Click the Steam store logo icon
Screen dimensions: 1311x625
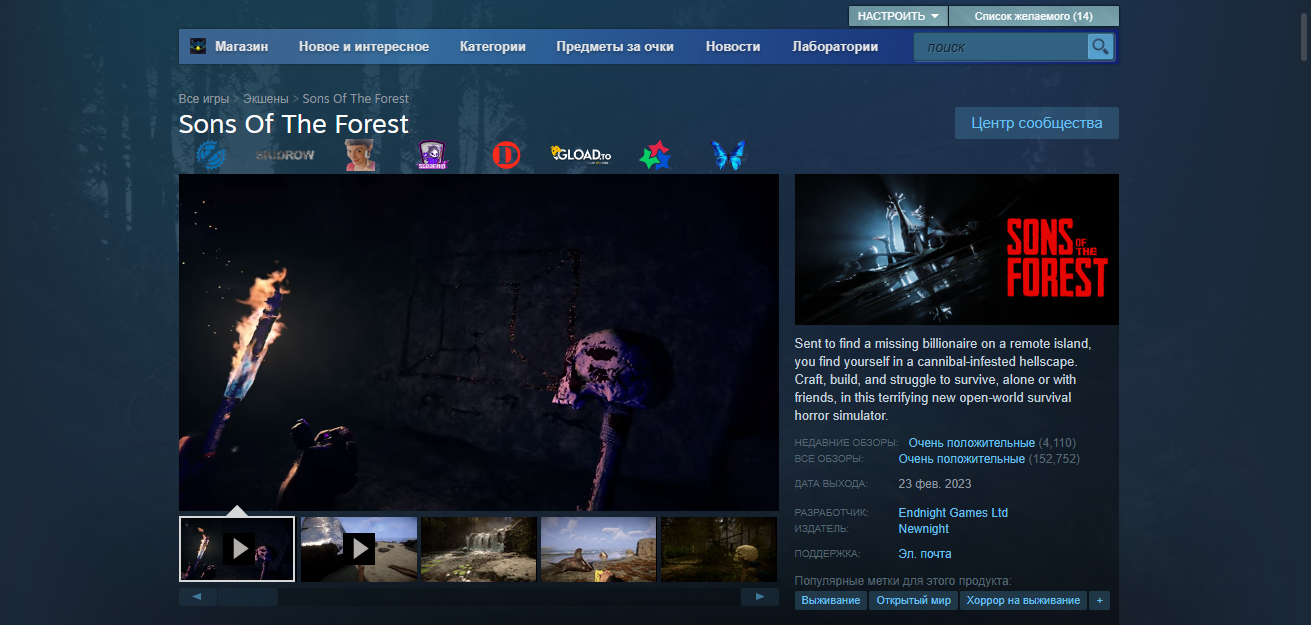point(198,46)
